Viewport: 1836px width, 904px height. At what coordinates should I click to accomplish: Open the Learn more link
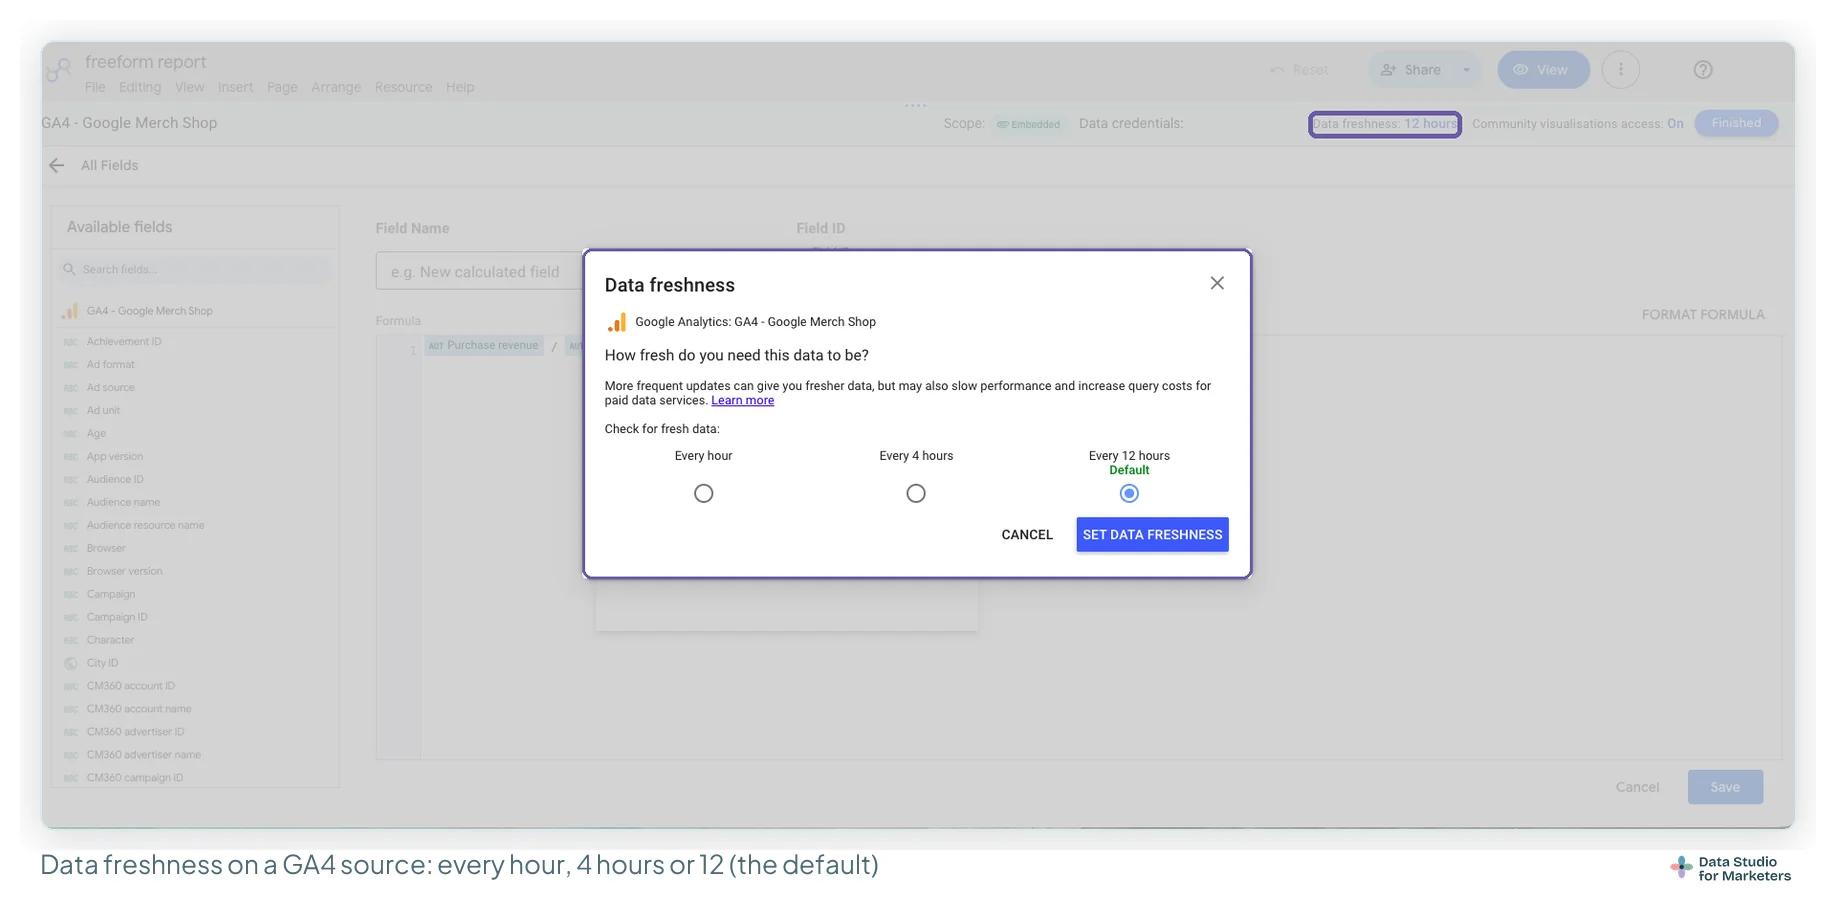[x=742, y=400]
